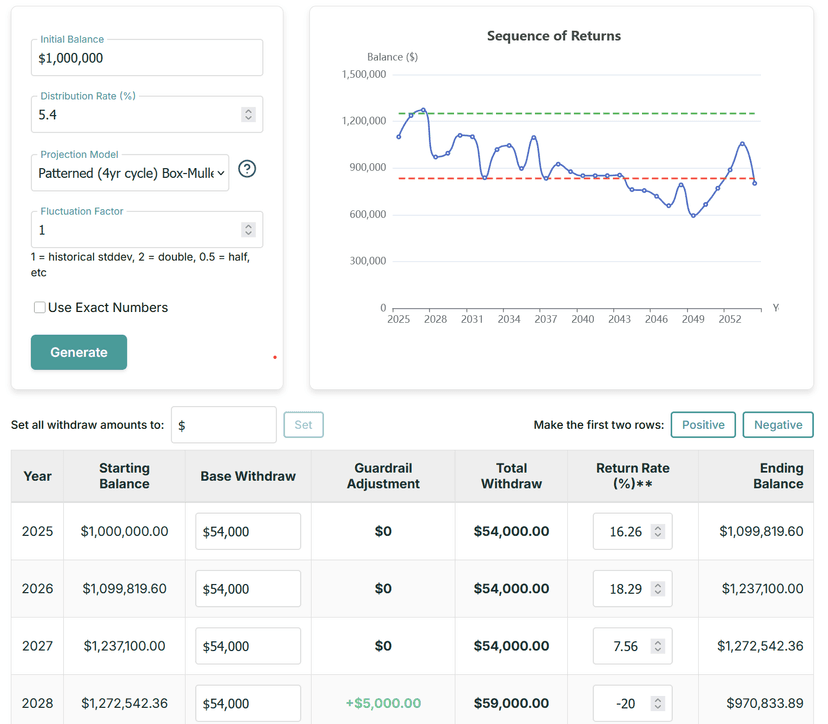Click the Fluctuation Factor spinner arrows
The image size is (828, 724).
click(x=248, y=230)
